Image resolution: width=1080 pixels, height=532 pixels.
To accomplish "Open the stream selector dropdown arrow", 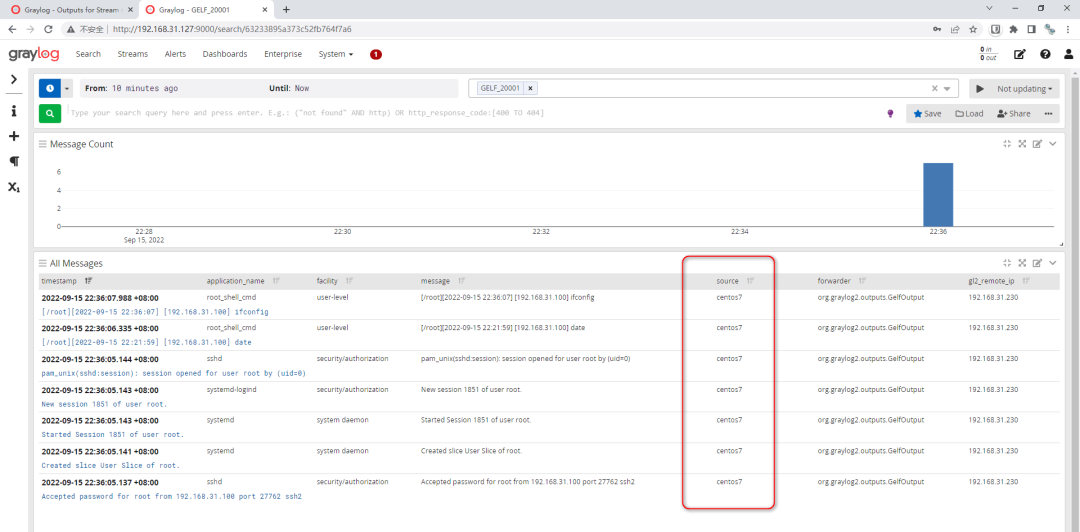I will coord(947,89).
